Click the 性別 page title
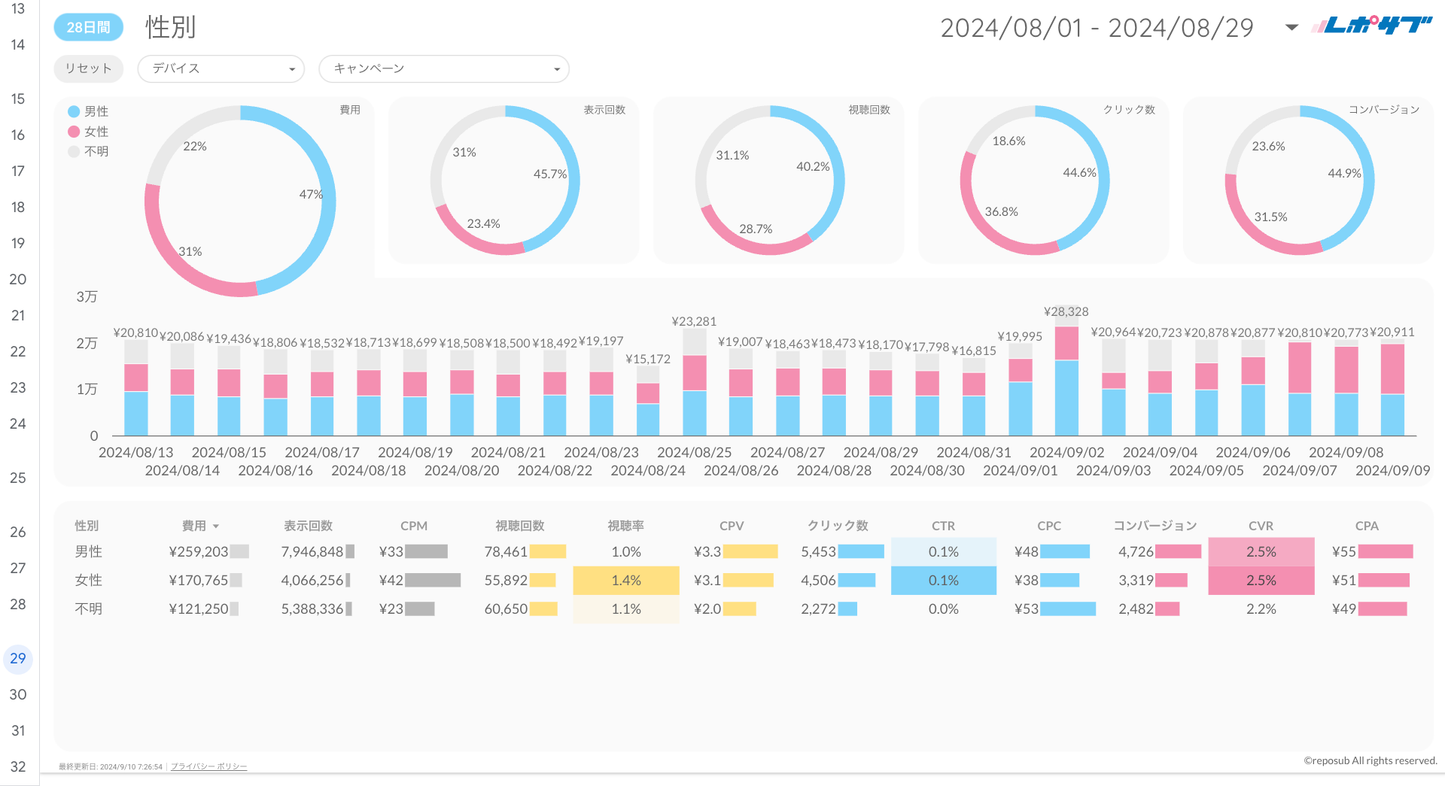Viewport: 1445px width, 786px height. point(170,28)
